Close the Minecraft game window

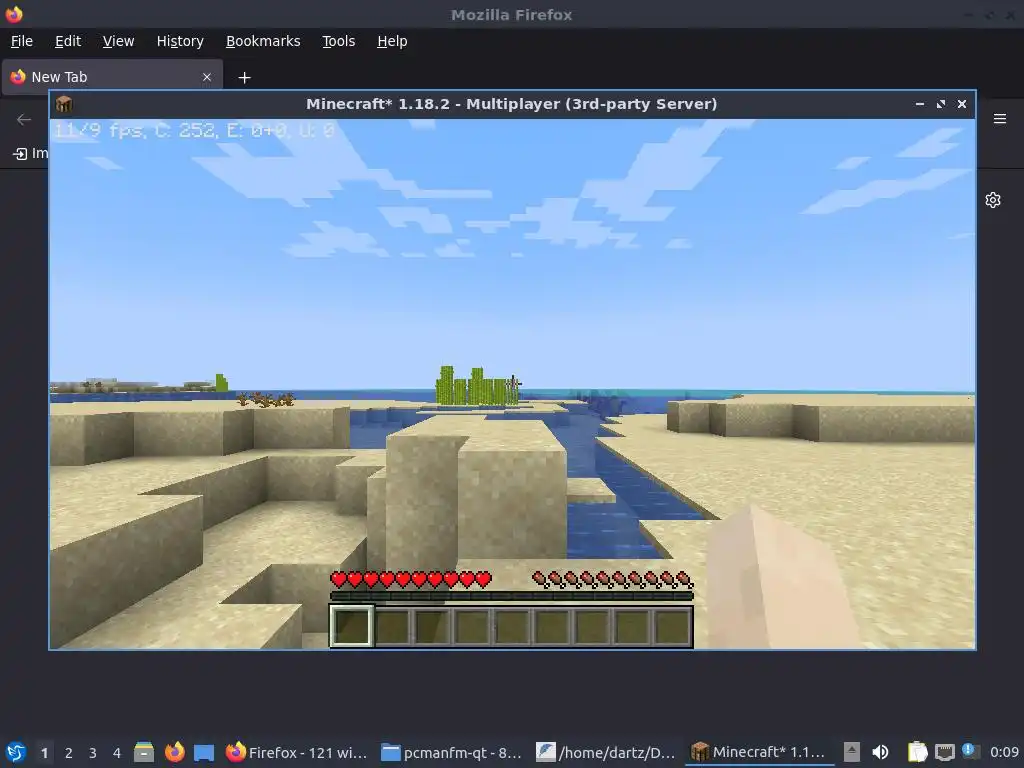pos(961,104)
